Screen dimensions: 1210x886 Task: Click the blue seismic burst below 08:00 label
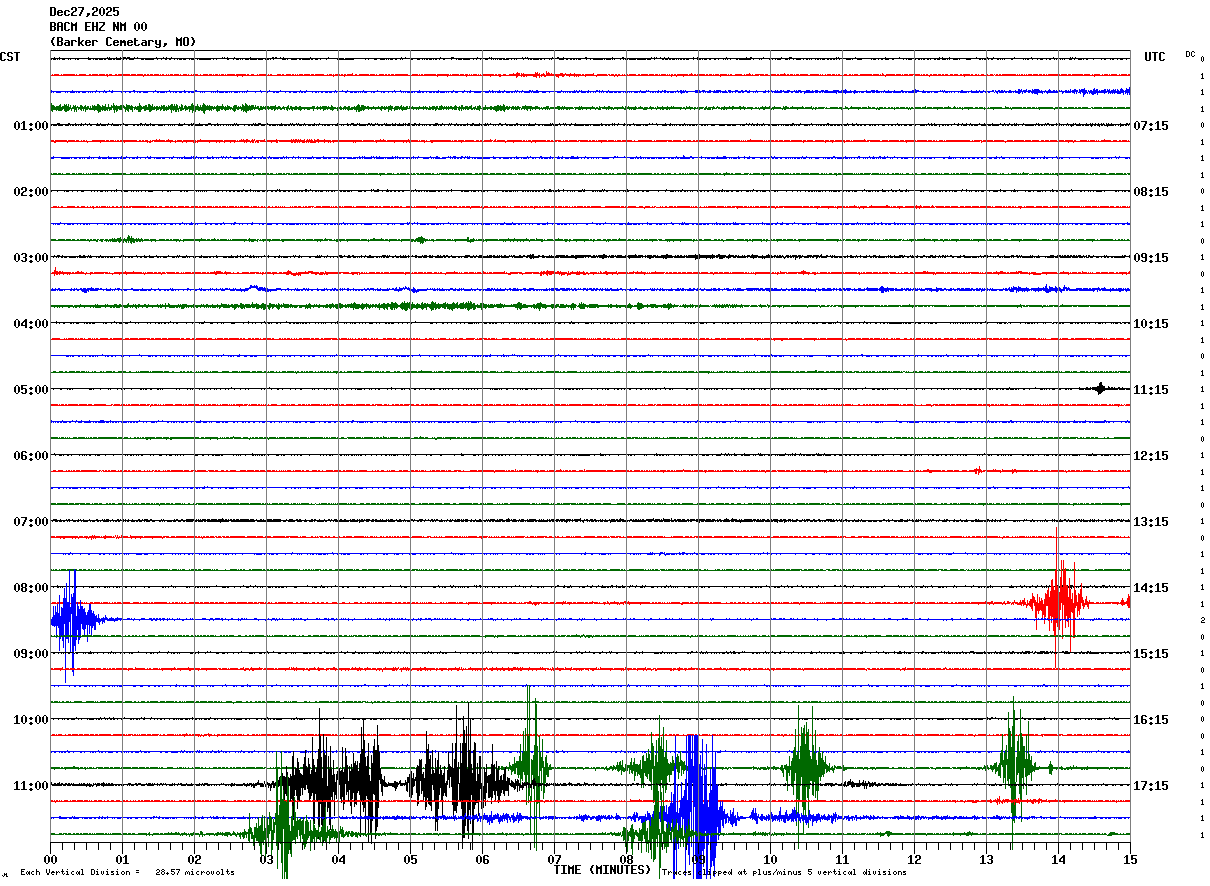tap(69, 620)
